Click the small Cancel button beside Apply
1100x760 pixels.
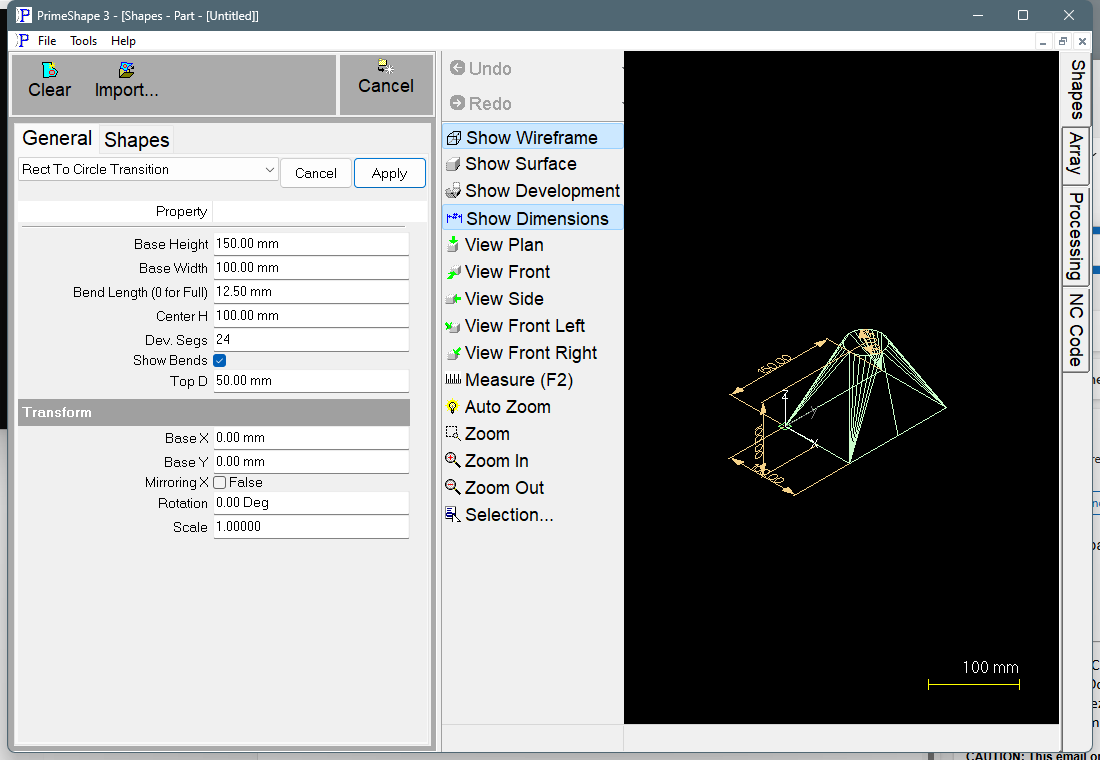[316, 173]
